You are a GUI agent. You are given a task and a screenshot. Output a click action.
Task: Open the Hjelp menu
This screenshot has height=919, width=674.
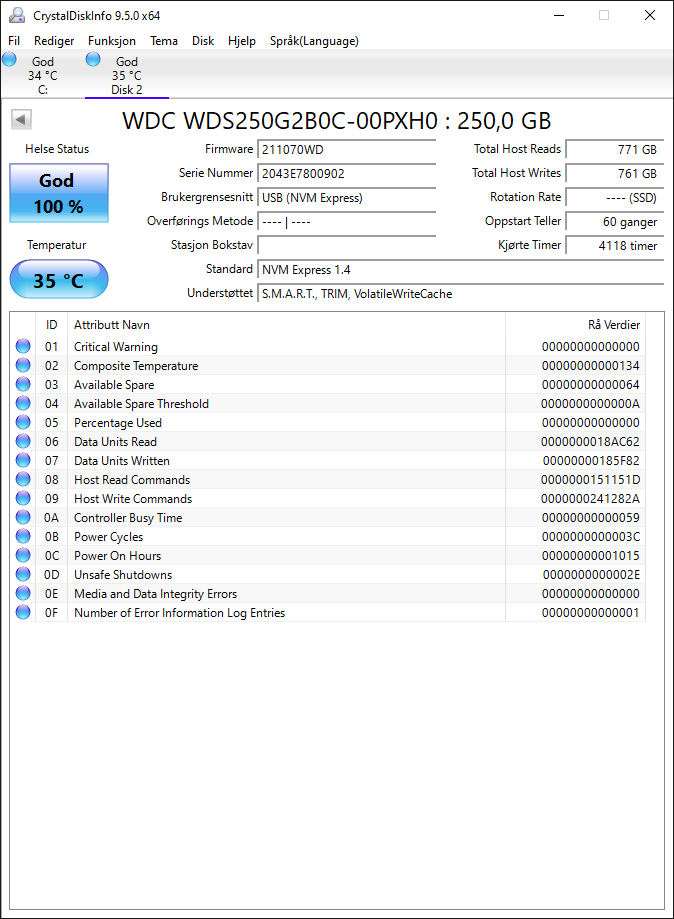point(242,41)
